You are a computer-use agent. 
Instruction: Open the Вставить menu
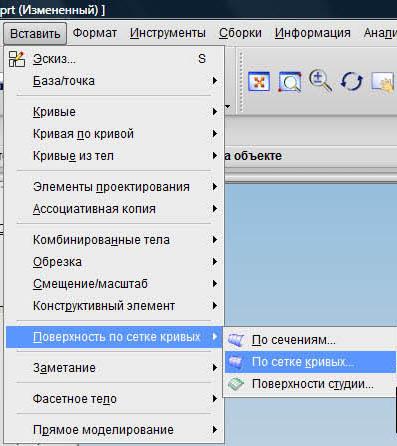click(35, 33)
